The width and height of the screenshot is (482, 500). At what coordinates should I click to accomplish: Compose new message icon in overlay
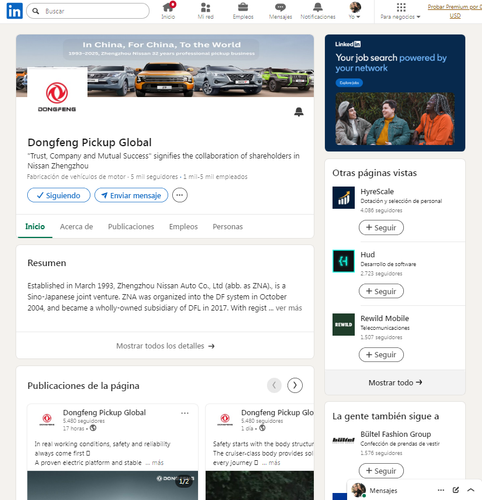point(456,490)
